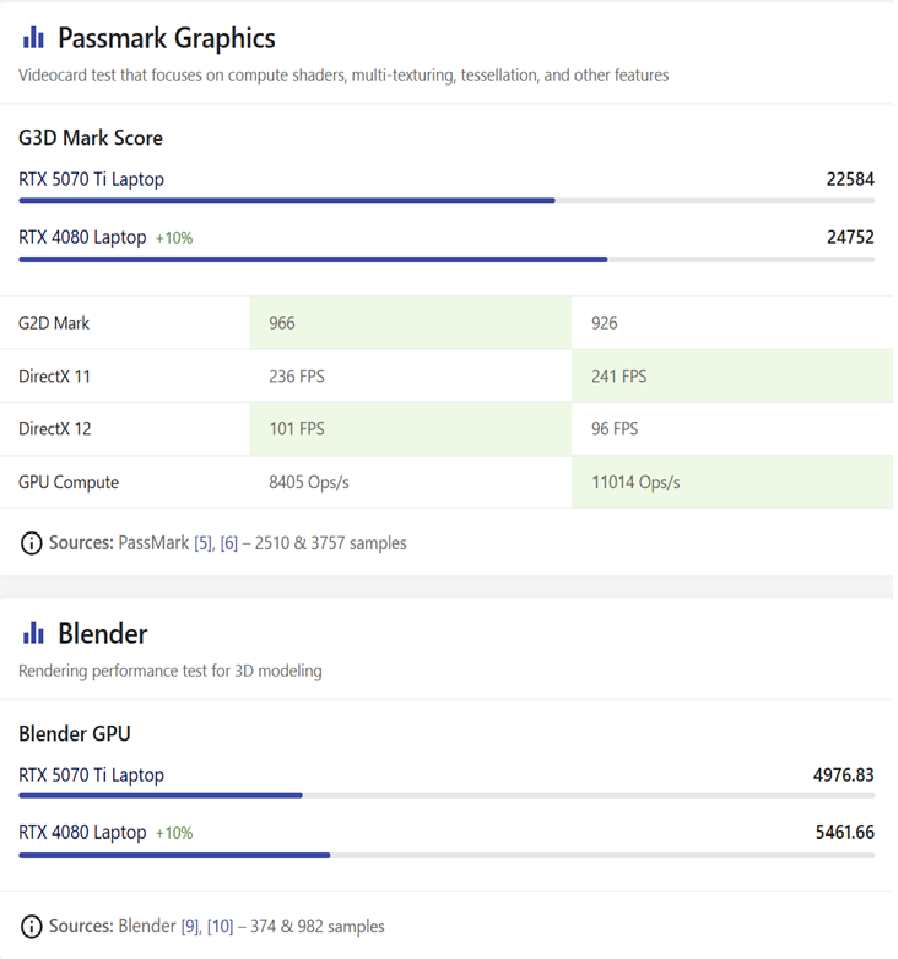Click the 2510 & 3757 samples text
The image size is (898, 959).
[330, 543]
